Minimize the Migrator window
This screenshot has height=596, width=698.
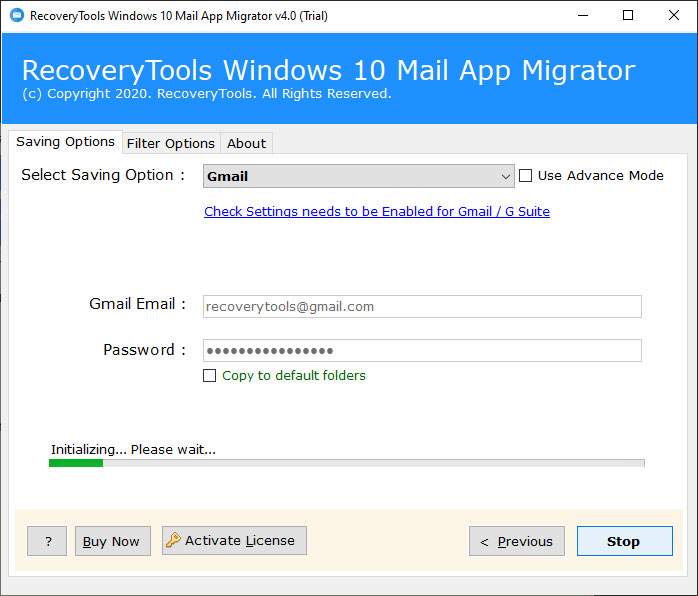tap(583, 16)
